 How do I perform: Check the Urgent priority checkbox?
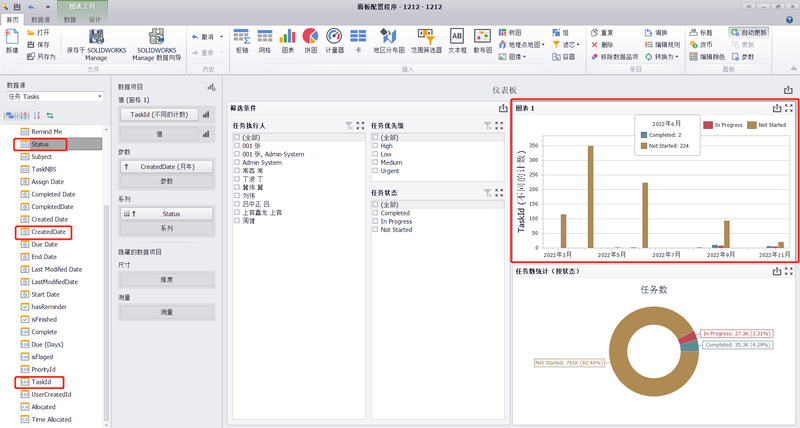point(375,171)
